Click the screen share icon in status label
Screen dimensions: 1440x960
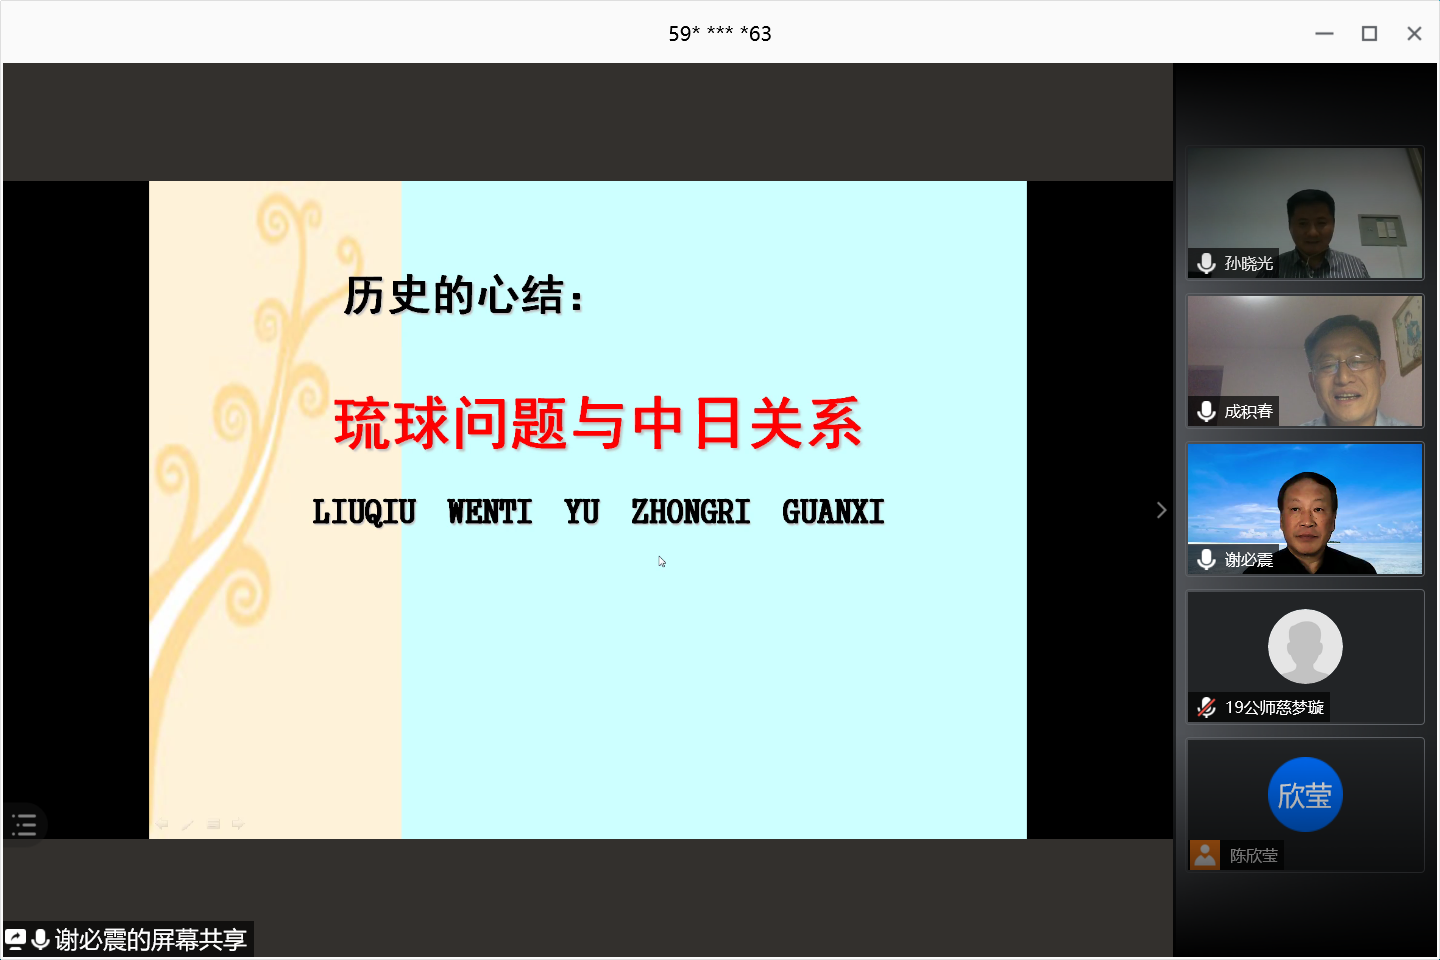[15, 939]
